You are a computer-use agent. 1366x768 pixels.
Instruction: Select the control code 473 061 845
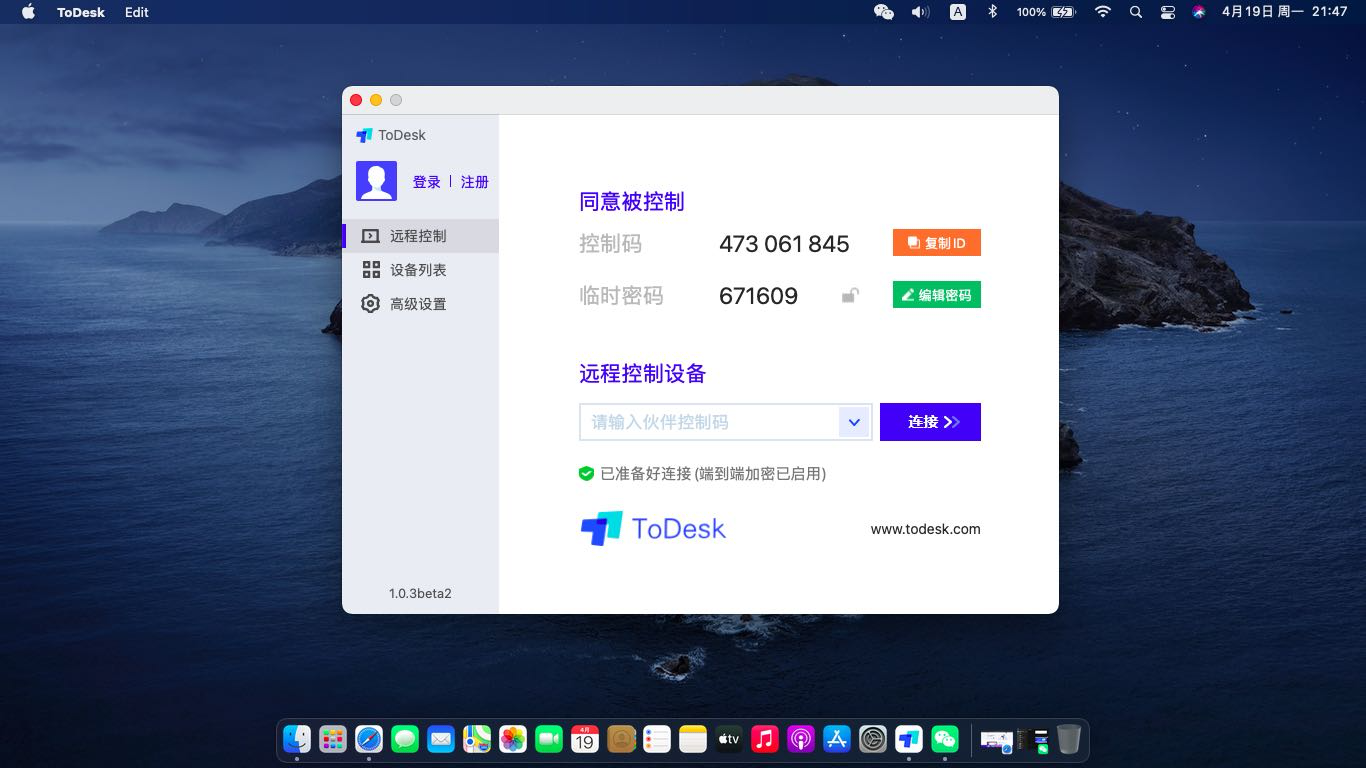click(x=784, y=244)
